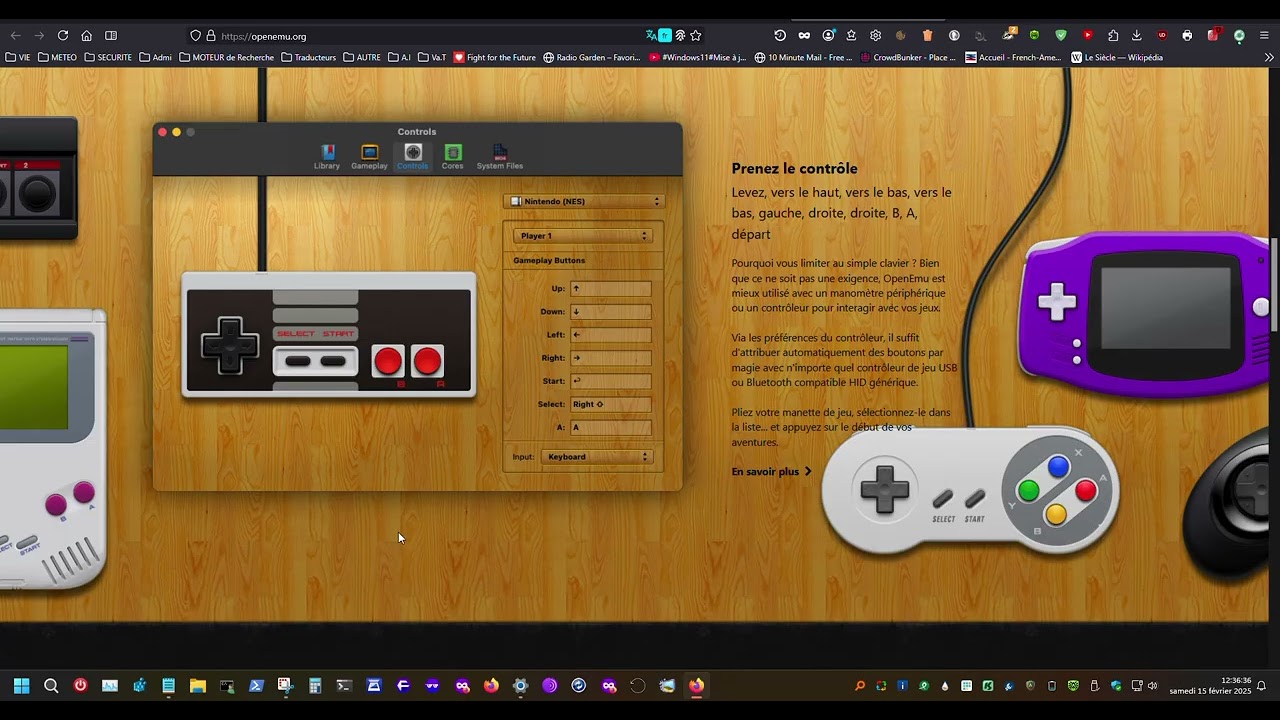1280x720 pixels.
Task: Click the active Firefox icon in taskbar
Action: point(696,686)
